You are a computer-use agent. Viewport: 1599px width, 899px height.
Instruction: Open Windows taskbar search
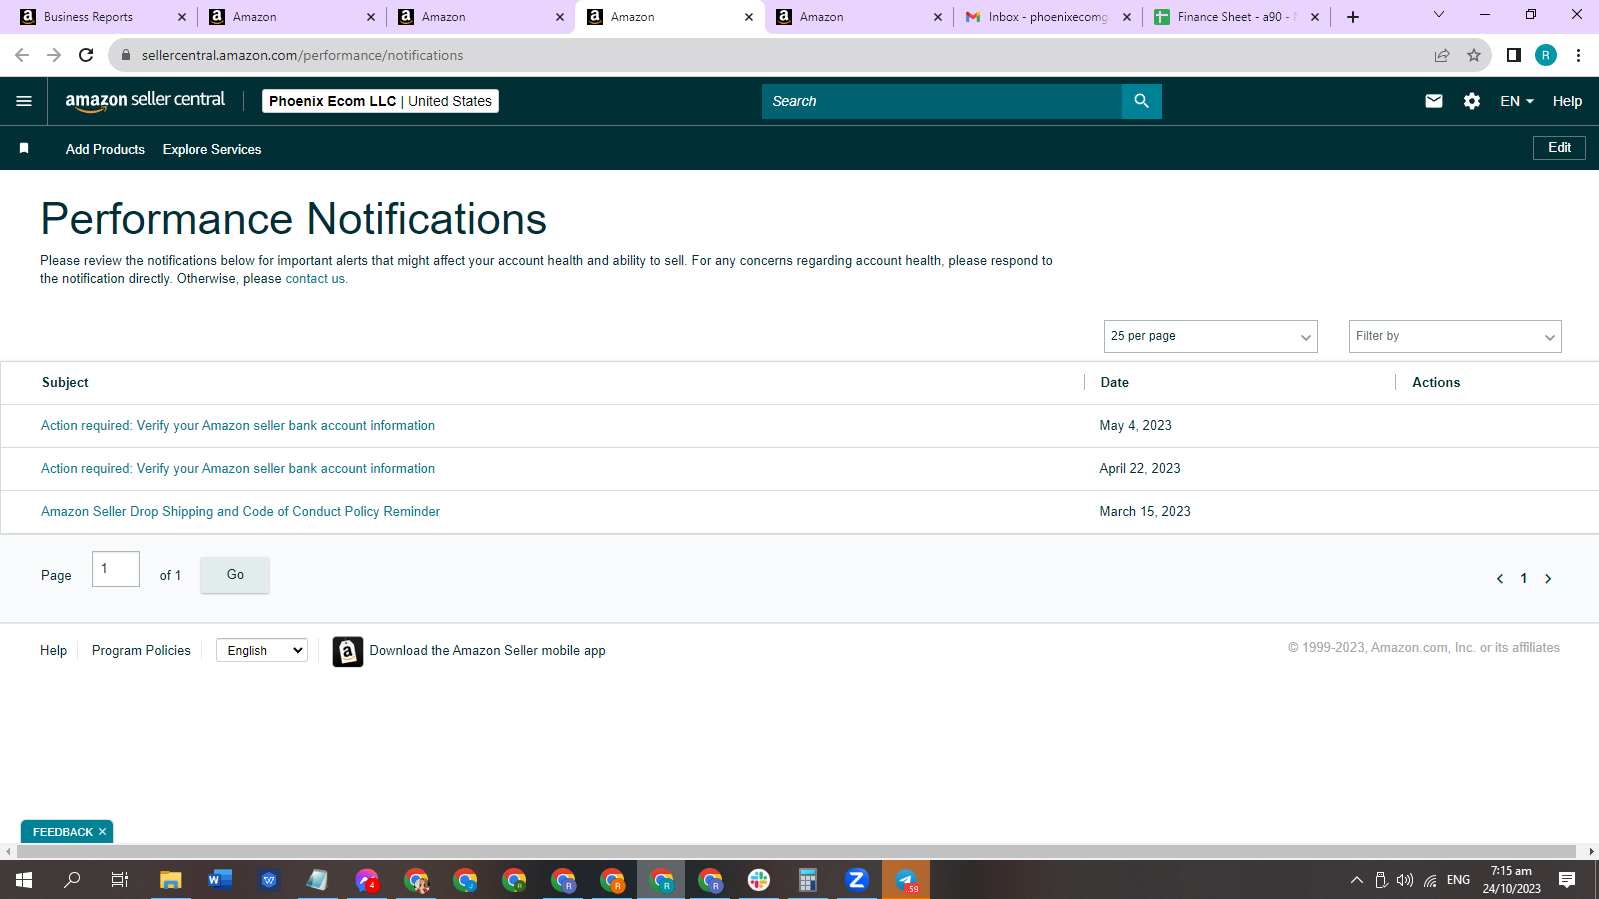(x=72, y=880)
